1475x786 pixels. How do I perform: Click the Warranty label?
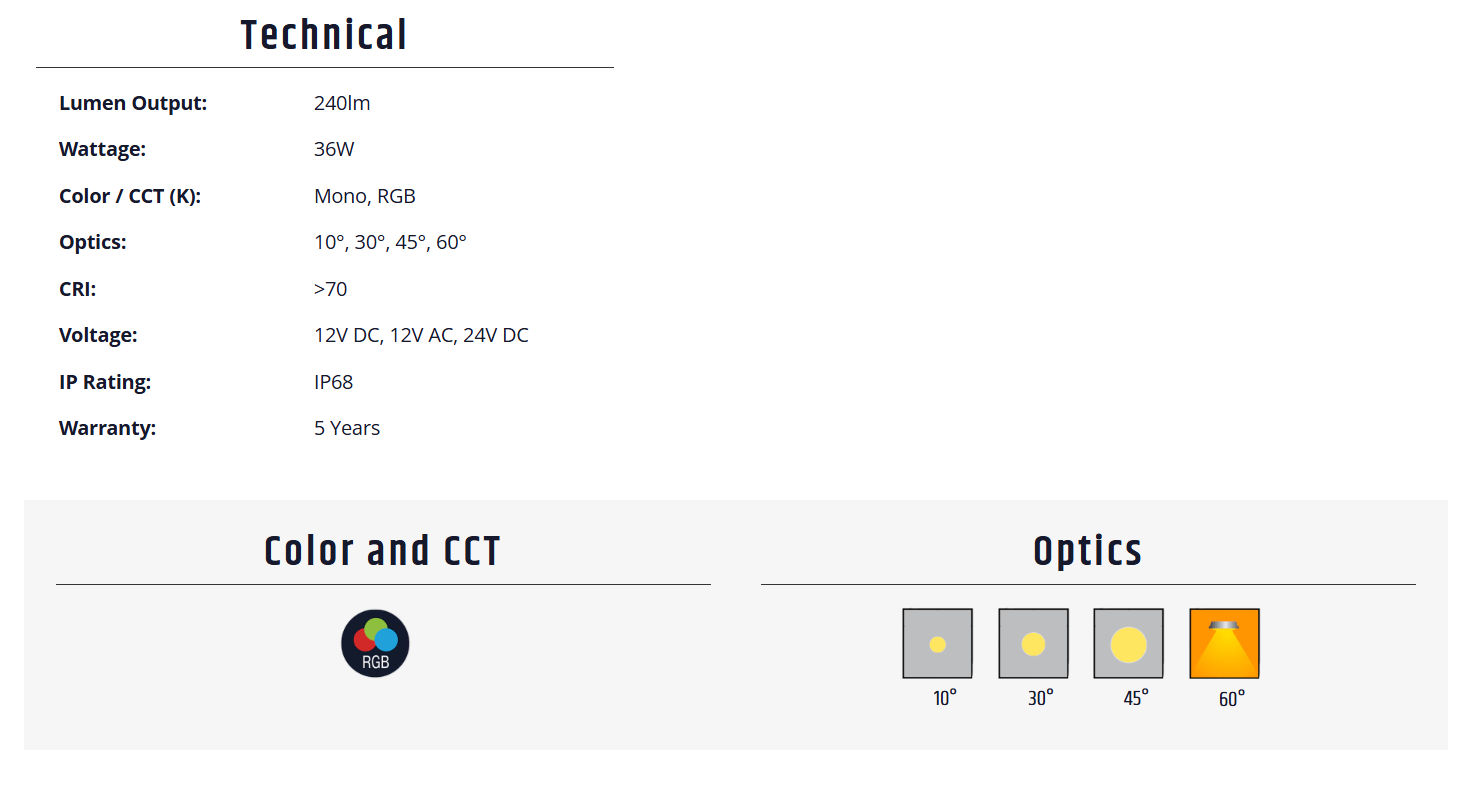[108, 428]
